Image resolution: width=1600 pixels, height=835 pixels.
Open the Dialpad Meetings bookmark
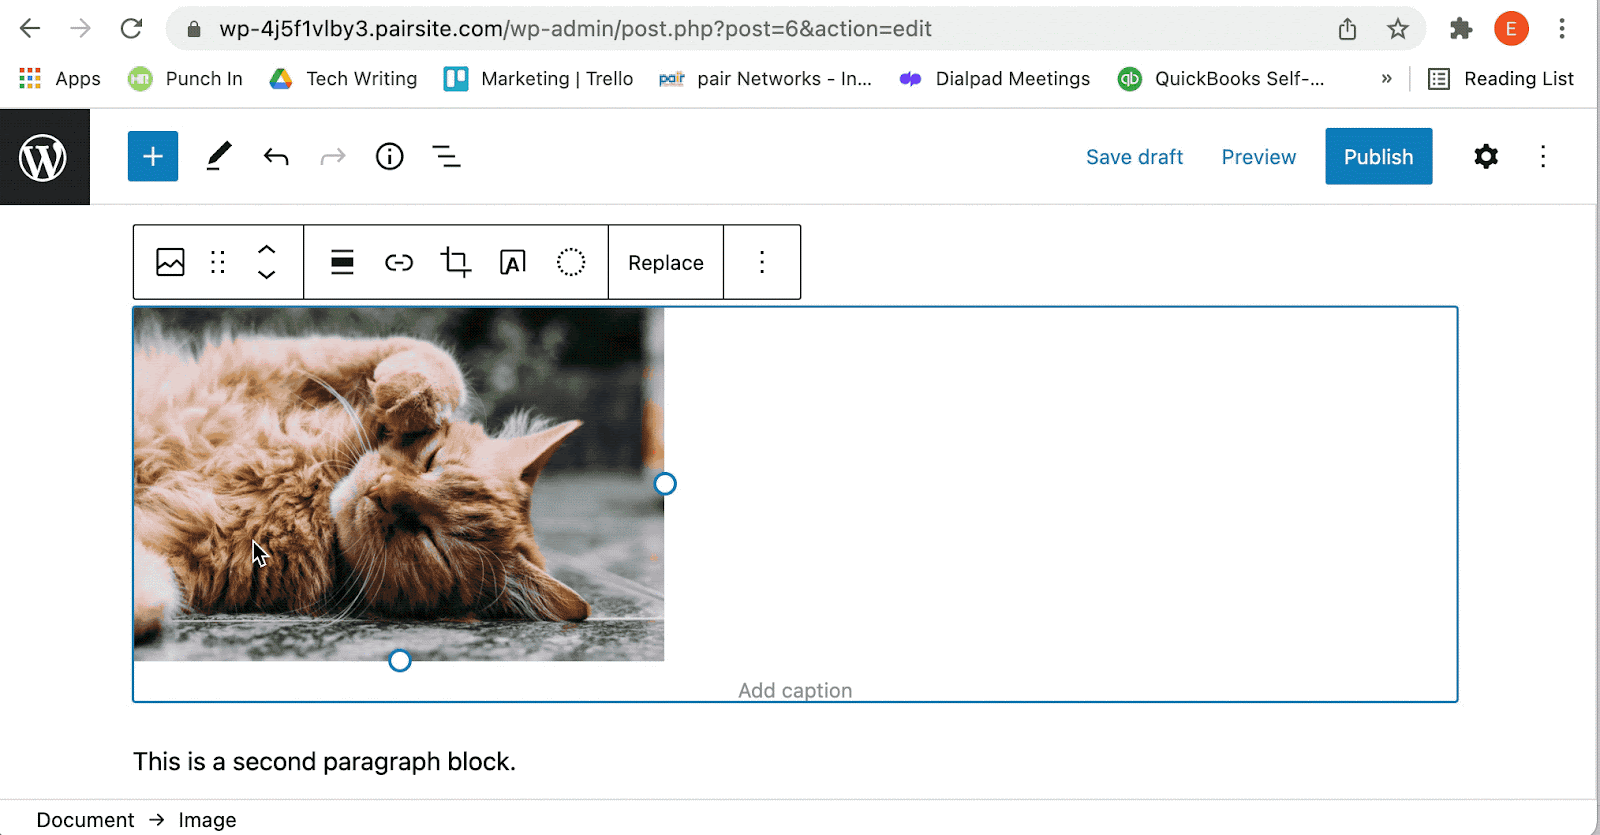[994, 78]
